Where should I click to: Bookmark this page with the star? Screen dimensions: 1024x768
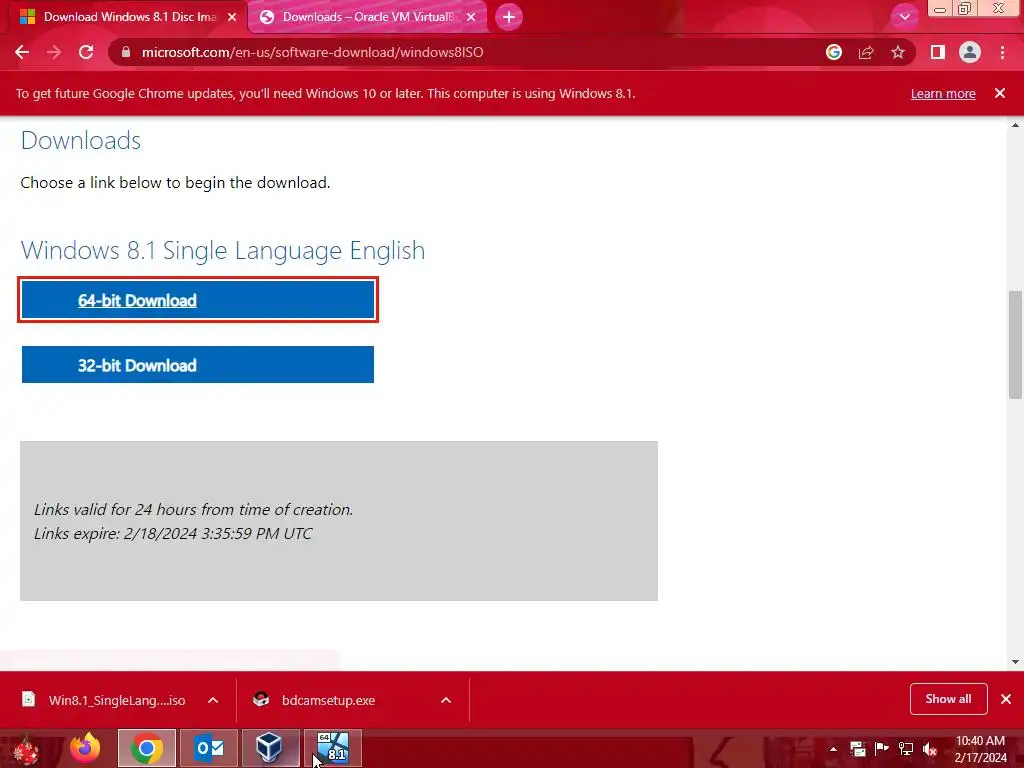click(x=898, y=52)
